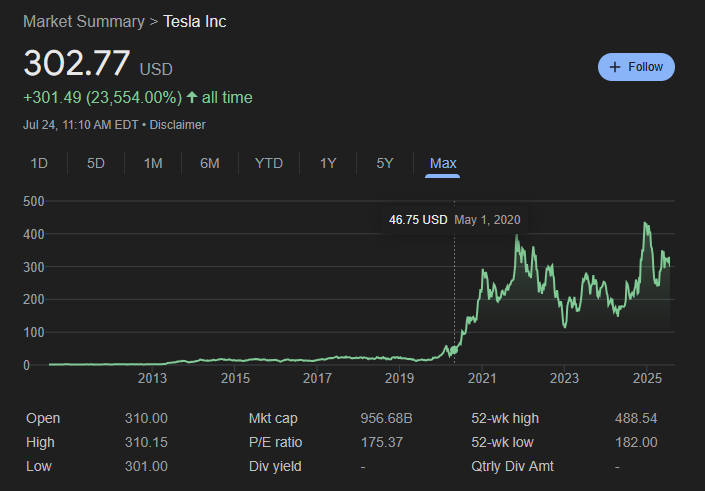
Task: Click the 2013 x-axis label
Action: pyautogui.click(x=152, y=378)
